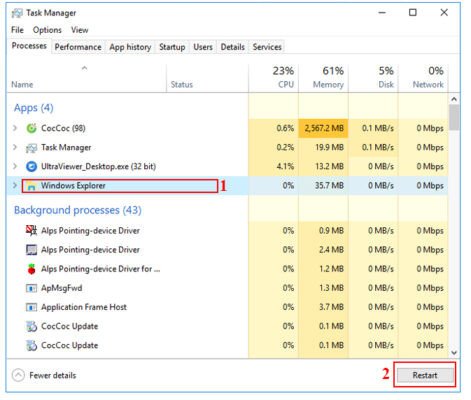Click the Windows Explorer folder icon

click(31, 186)
